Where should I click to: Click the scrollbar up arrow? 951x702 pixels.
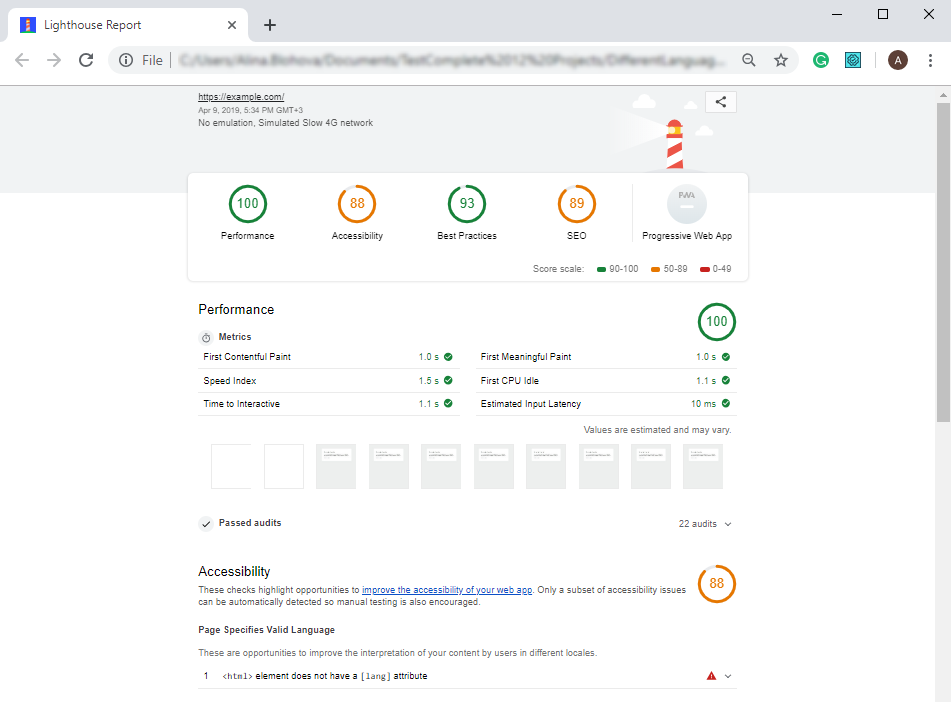tap(943, 95)
